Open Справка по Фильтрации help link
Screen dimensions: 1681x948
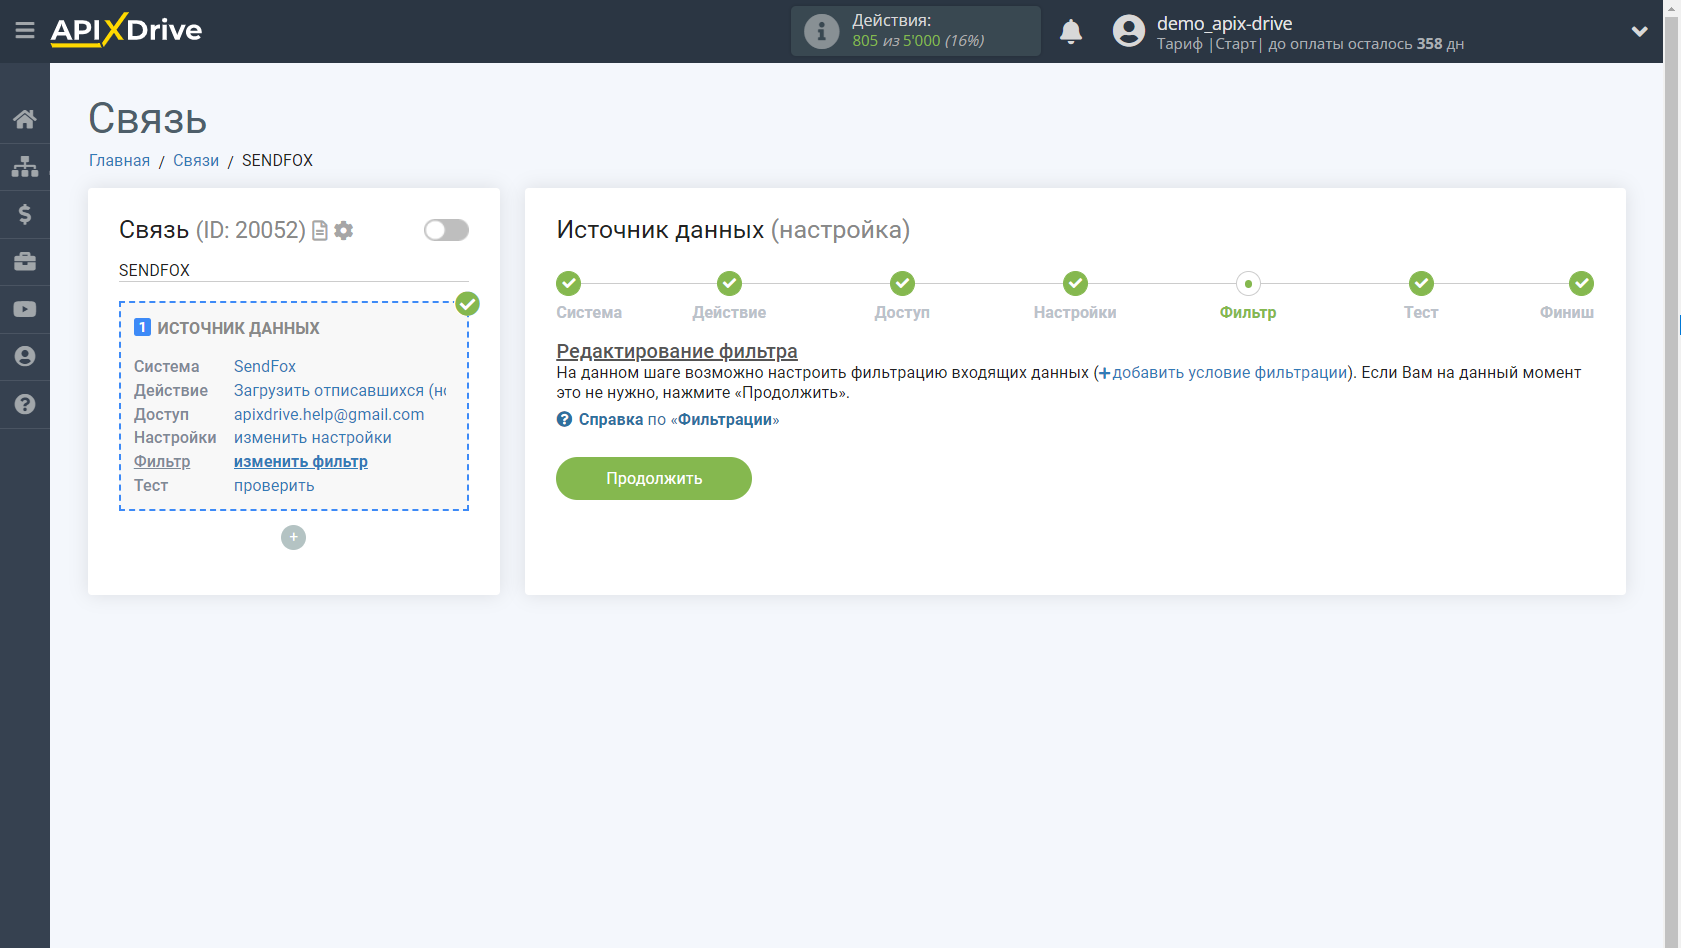668,420
